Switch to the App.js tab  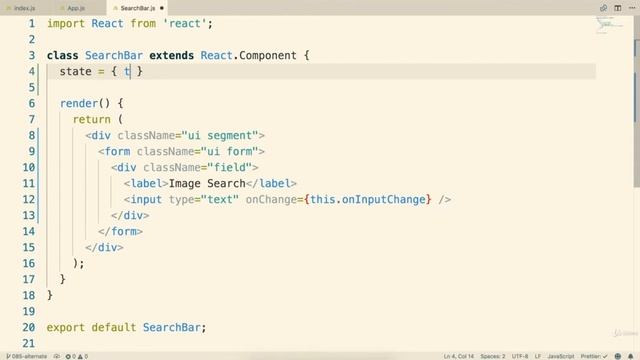click(75, 8)
